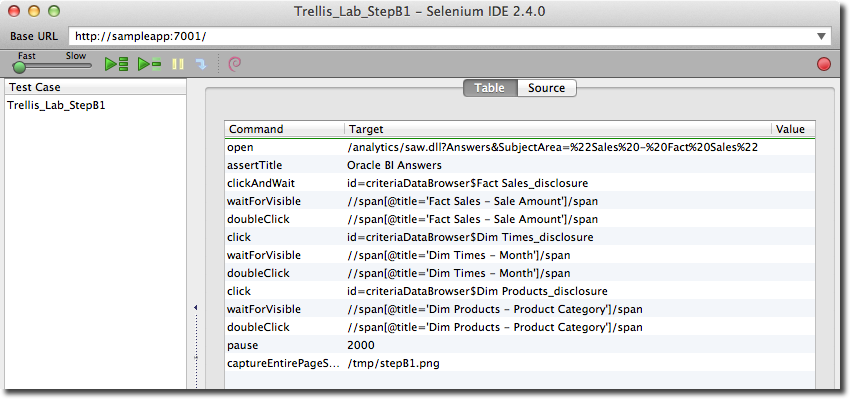
Task: Open the Base URL dropdown arrow
Action: (822, 36)
